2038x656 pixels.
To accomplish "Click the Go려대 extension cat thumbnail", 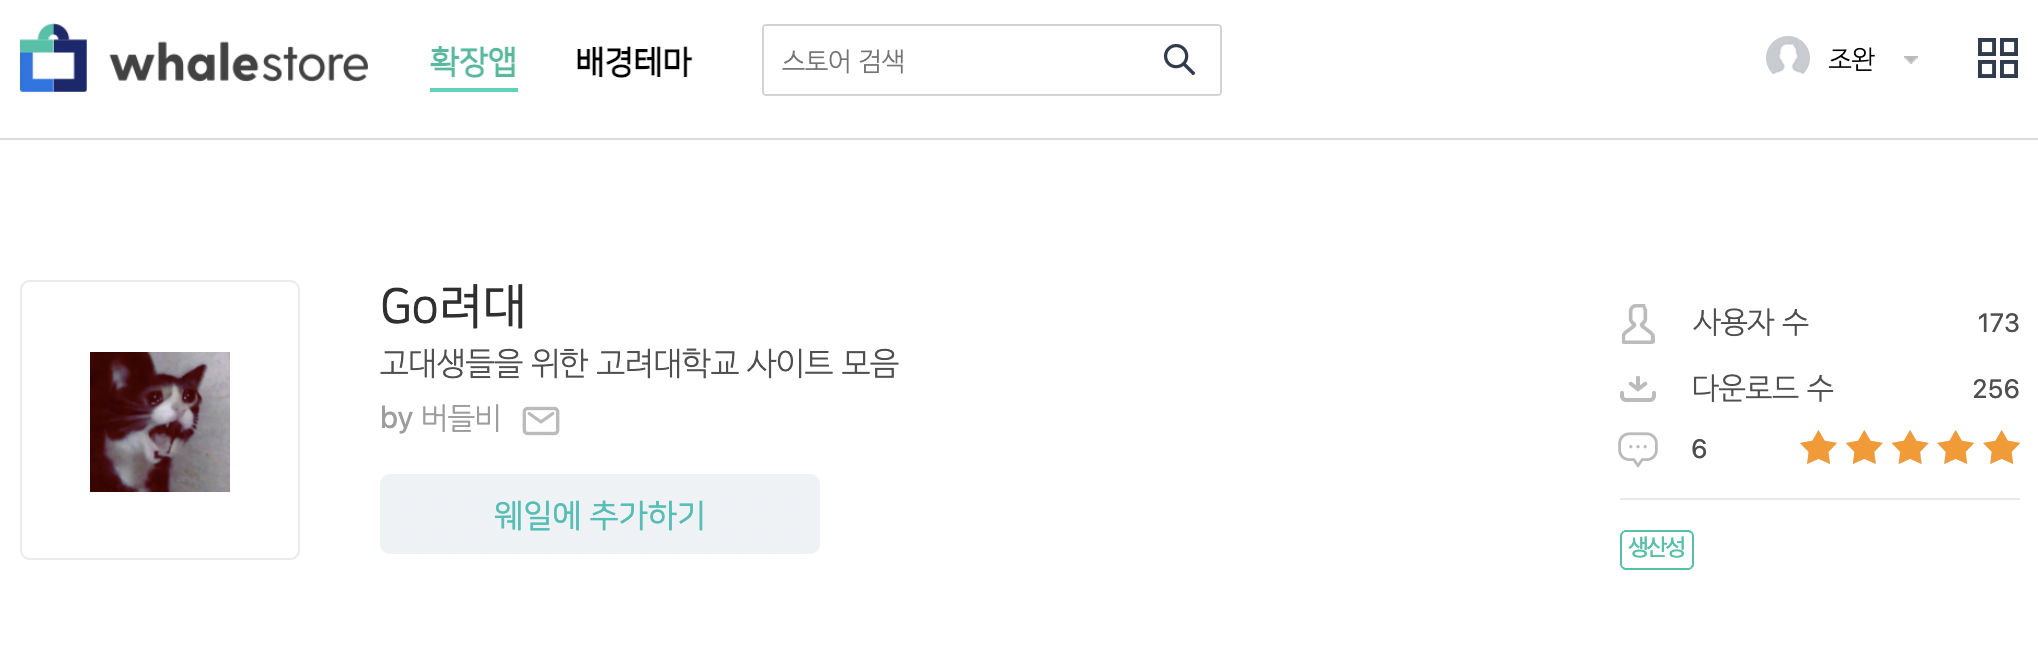I will click(160, 421).
